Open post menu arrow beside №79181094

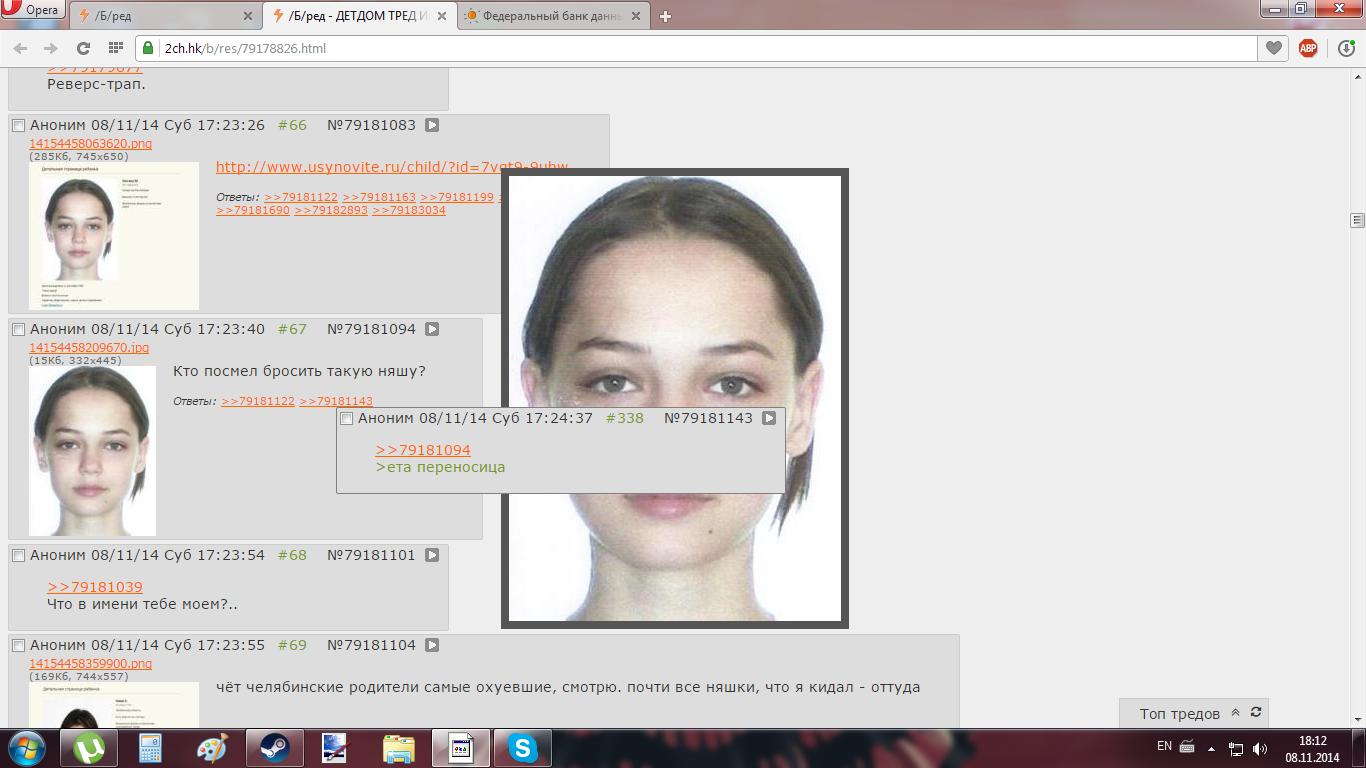click(432, 329)
